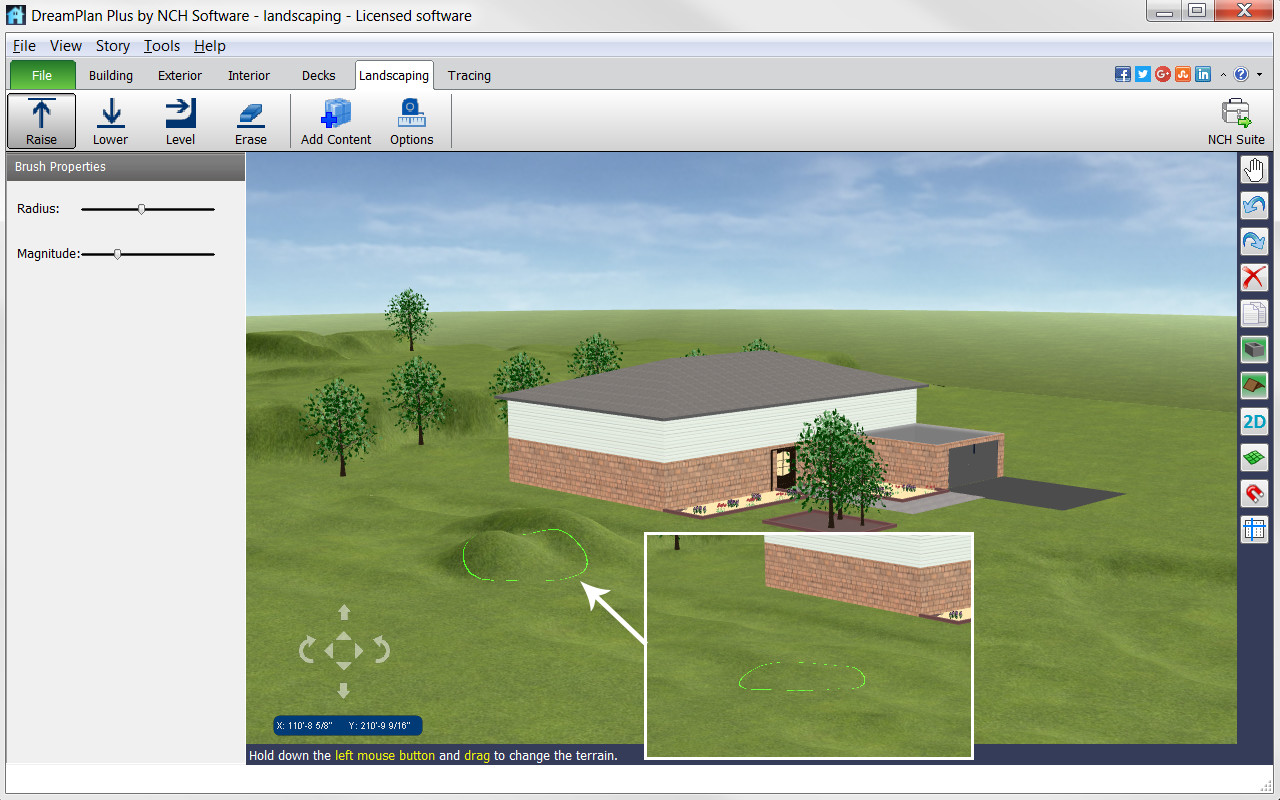This screenshot has height=800, width=1280.
Task: Switch the view to 2D mode
Action: [x=1254, y=421]
